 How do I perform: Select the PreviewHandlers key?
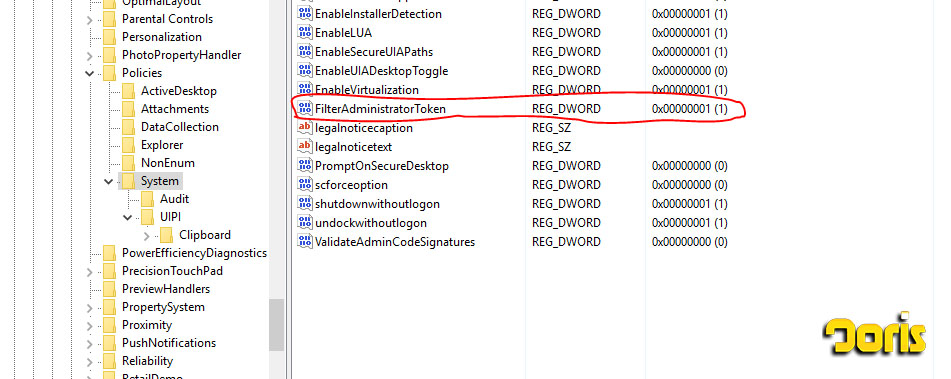[x=166, y=289]
